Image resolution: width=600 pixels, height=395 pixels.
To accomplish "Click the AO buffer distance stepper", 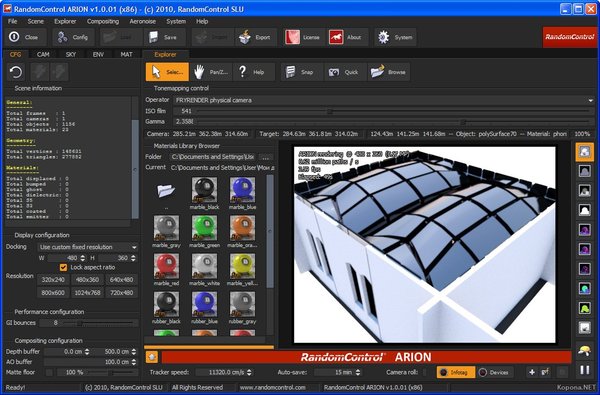I will tap(134, 362).
